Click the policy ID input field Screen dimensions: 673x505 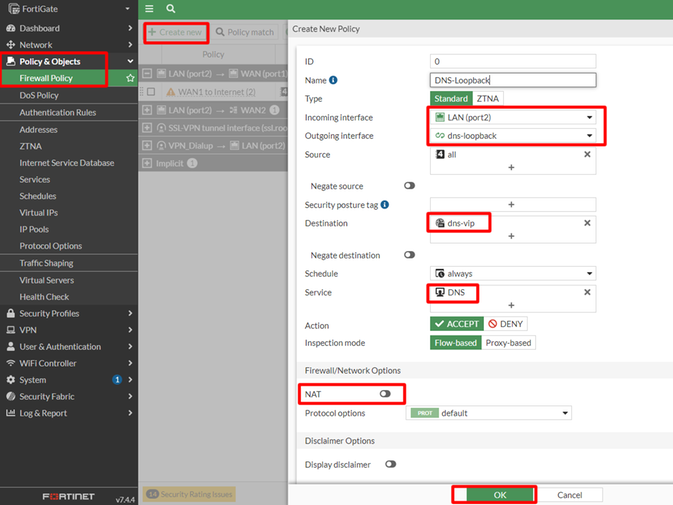click(513, 61)
